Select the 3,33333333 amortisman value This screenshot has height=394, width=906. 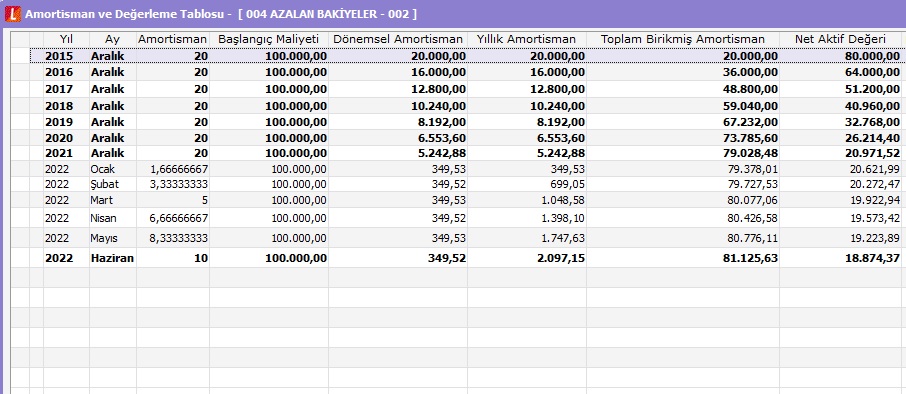[173, 184]
